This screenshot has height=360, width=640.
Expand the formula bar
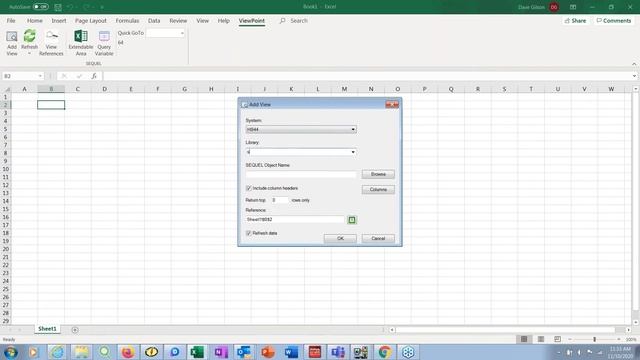(x=634, y=76)
